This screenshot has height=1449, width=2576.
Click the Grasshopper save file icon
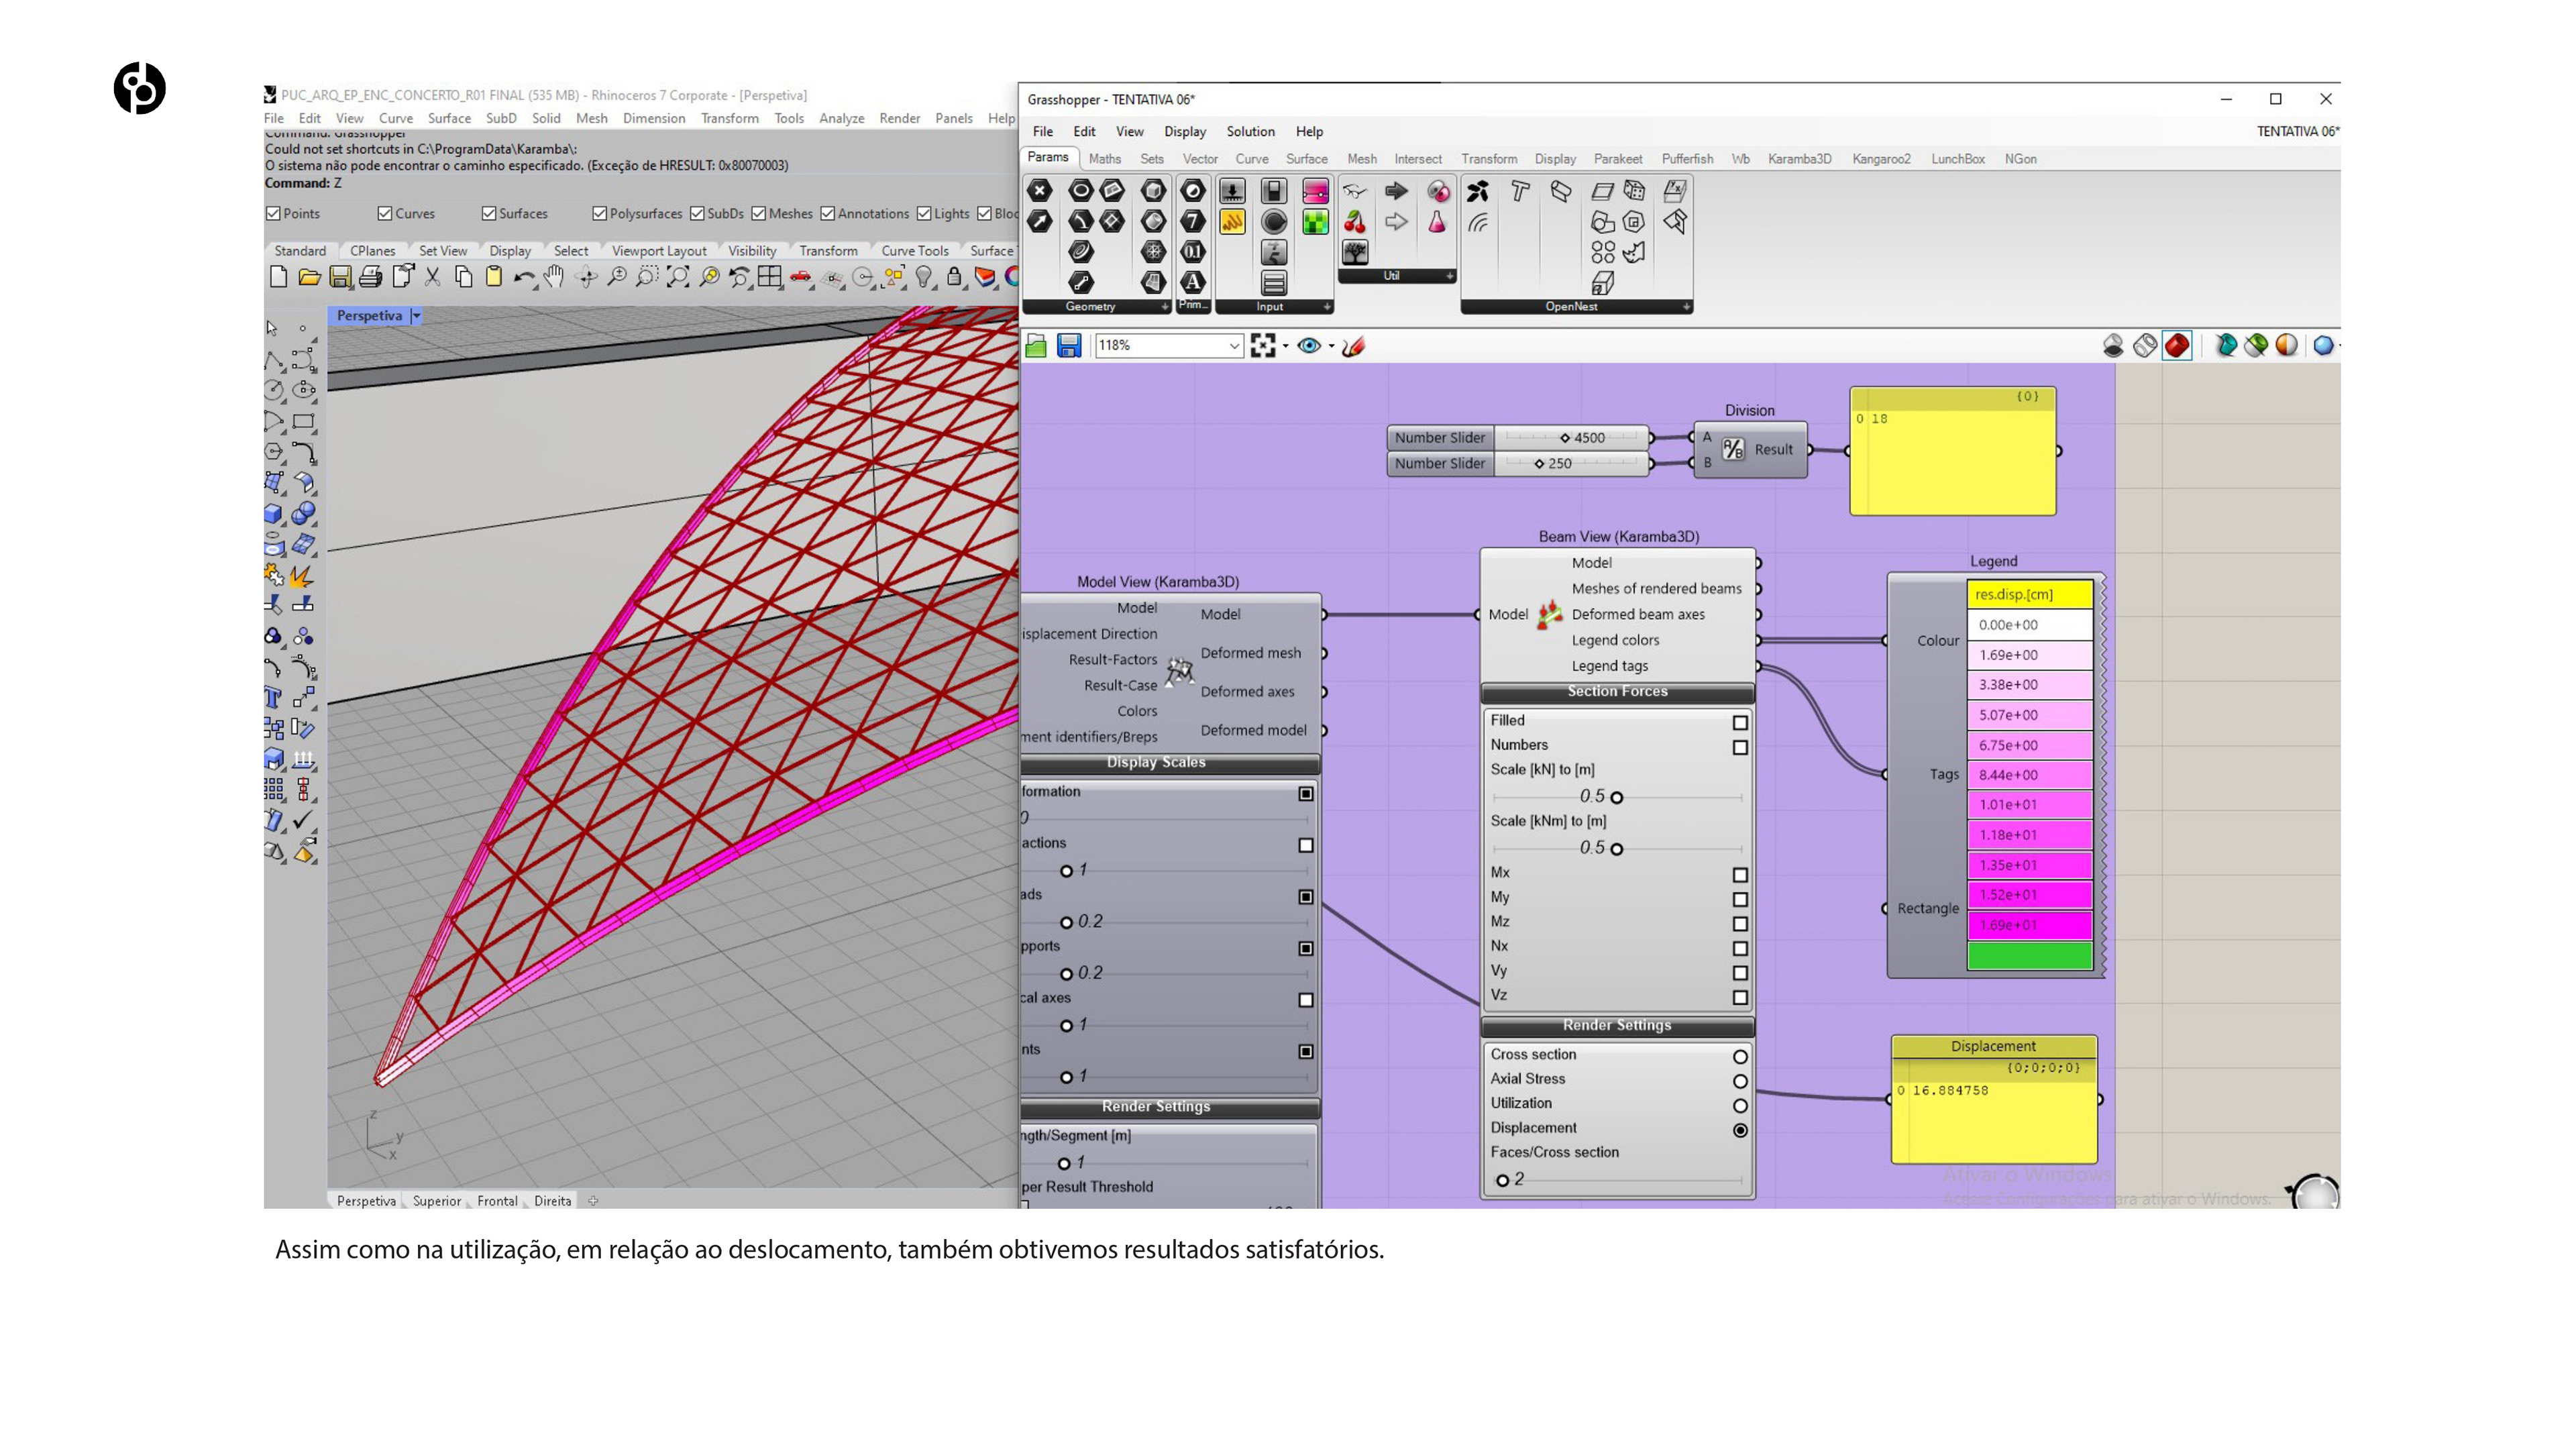tap(1069, 346)
